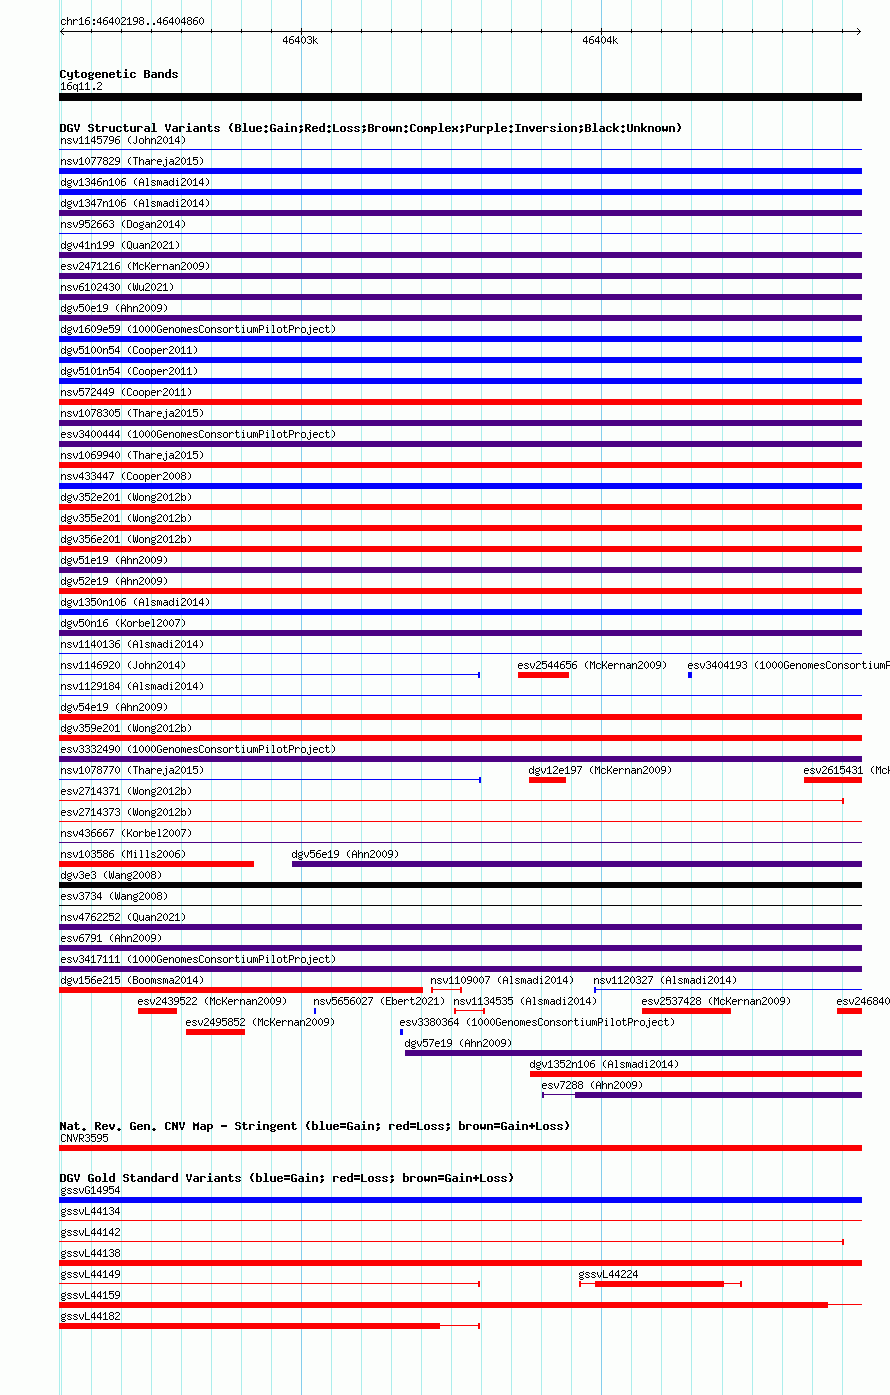Select the DGV Structural Variants track title
890x1395 pixels.
click(x=371, y=128)
